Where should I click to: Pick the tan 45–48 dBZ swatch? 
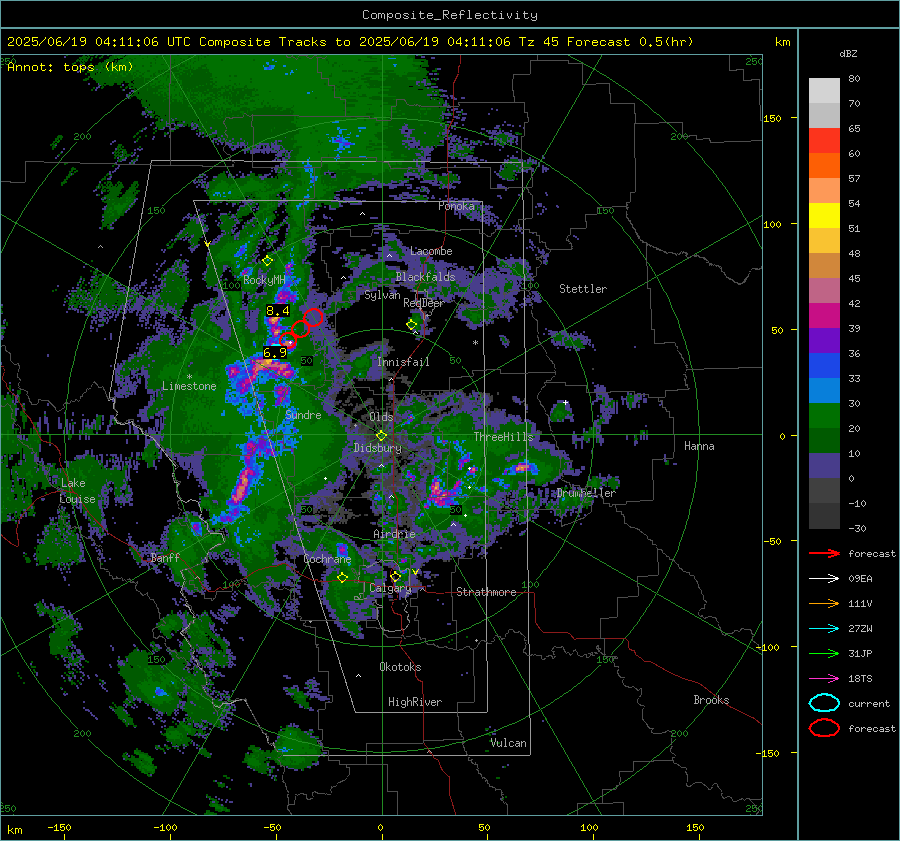pyautogui.click(x=824, y=266)
